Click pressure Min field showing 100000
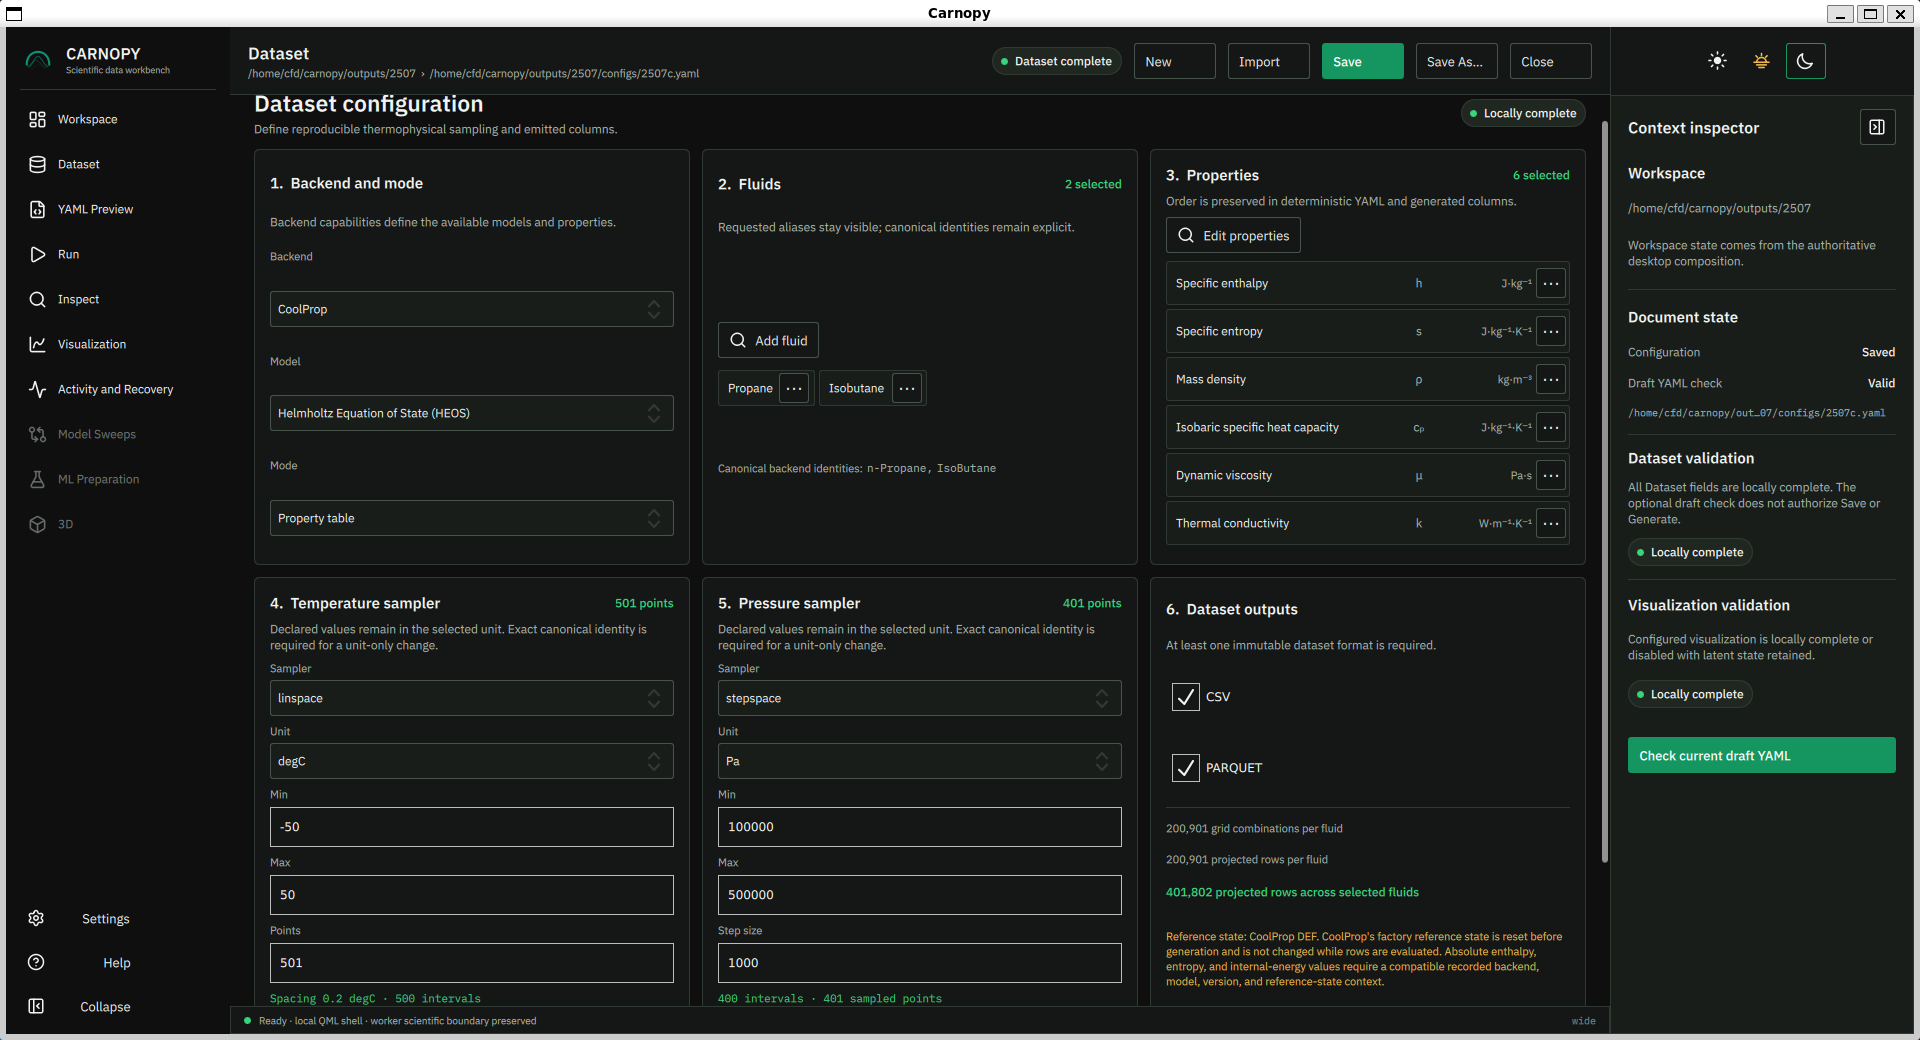This screenshot has width=1920, height=1040. [919, 827]
